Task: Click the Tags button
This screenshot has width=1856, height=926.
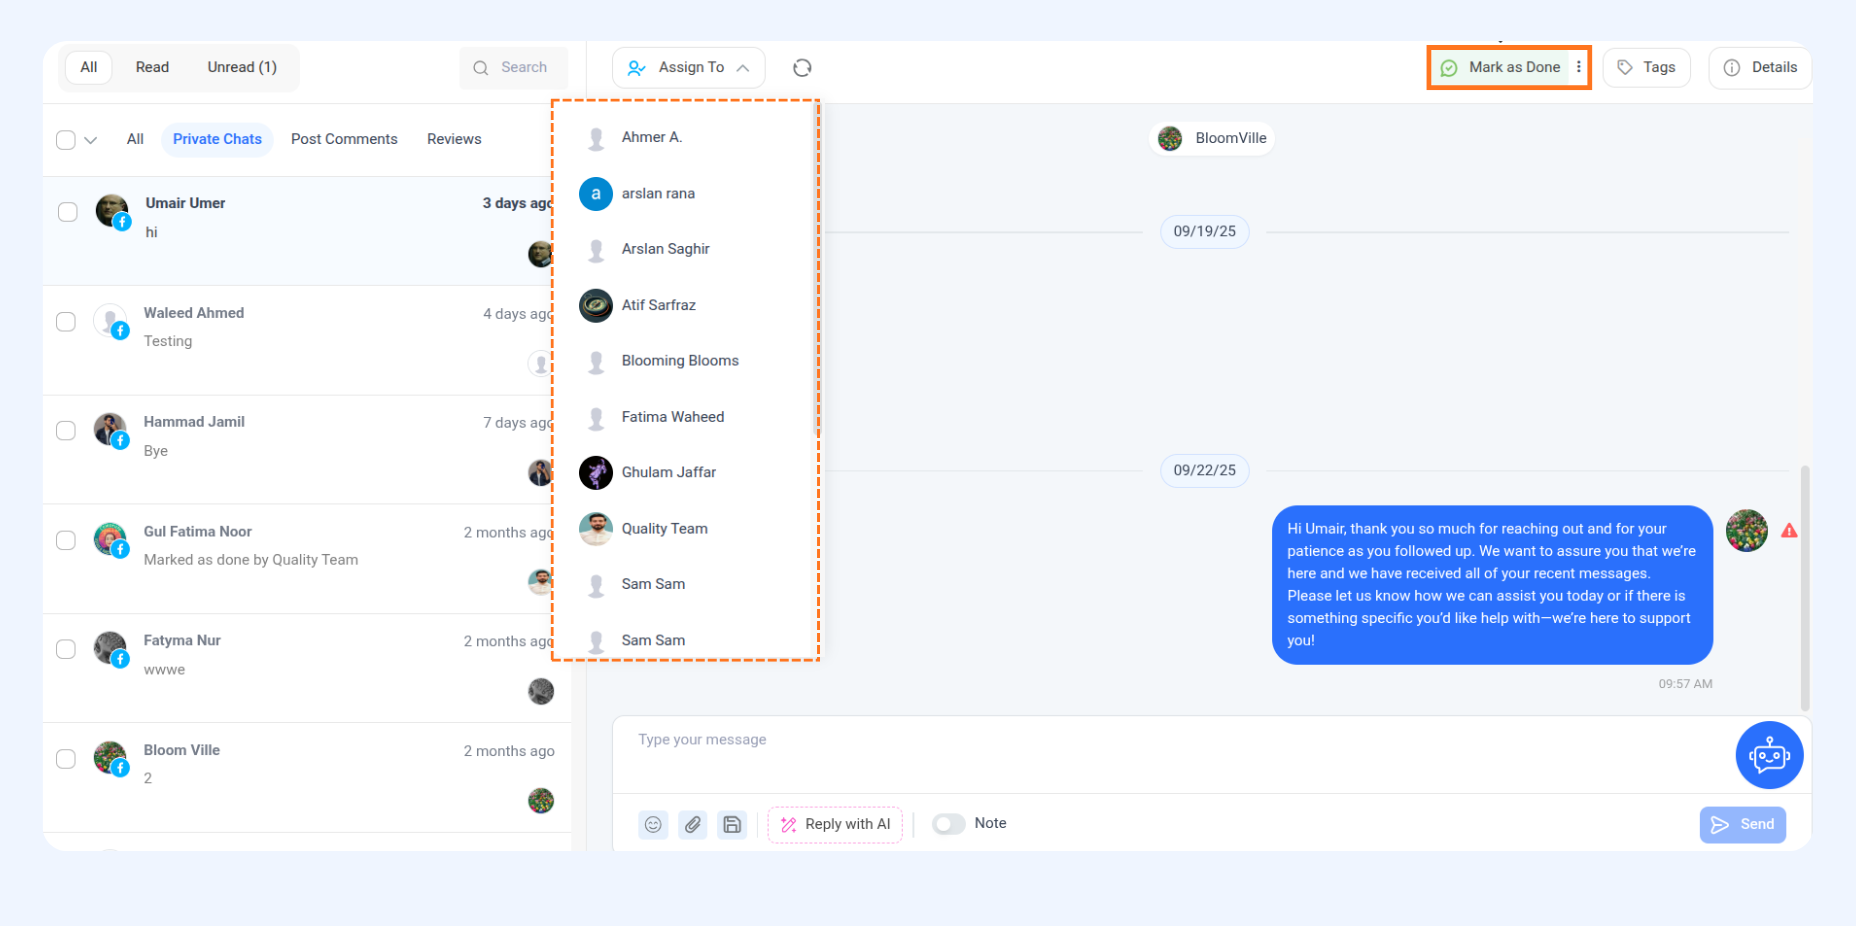Action: click(1646, 67)
